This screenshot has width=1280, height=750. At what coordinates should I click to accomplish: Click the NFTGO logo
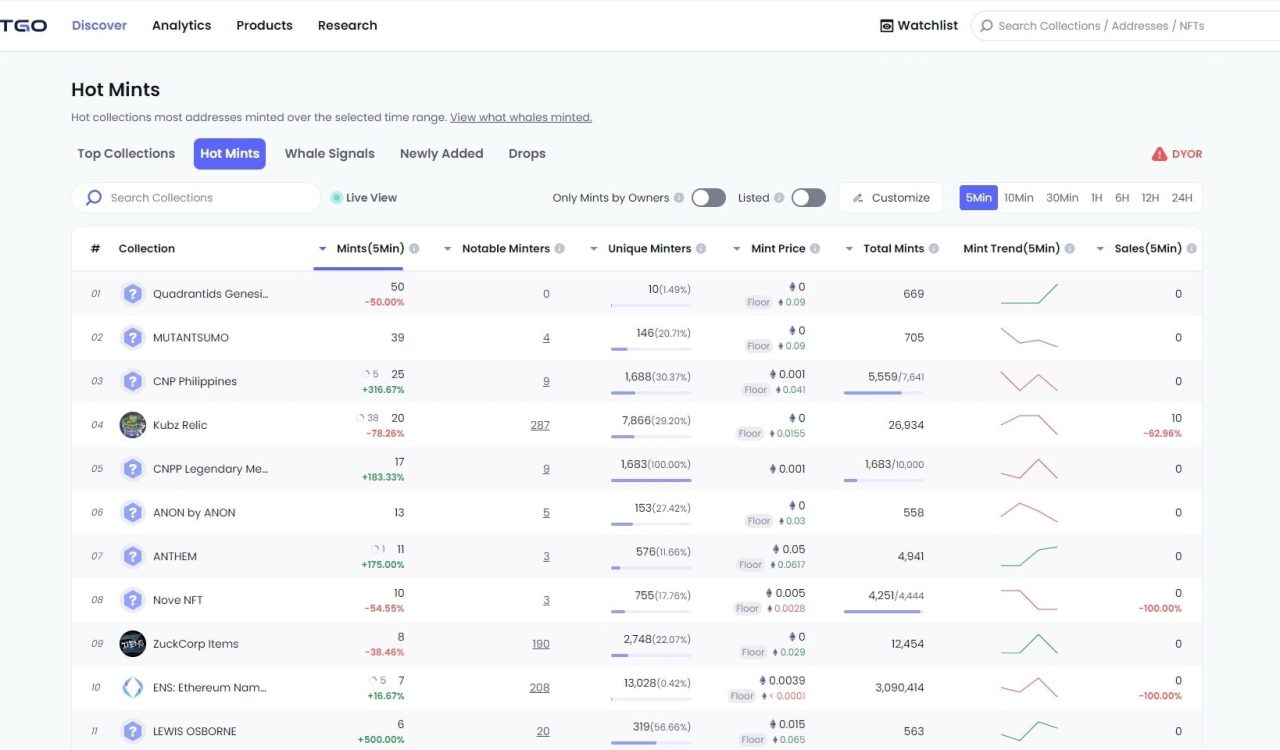tap(22, 25)
